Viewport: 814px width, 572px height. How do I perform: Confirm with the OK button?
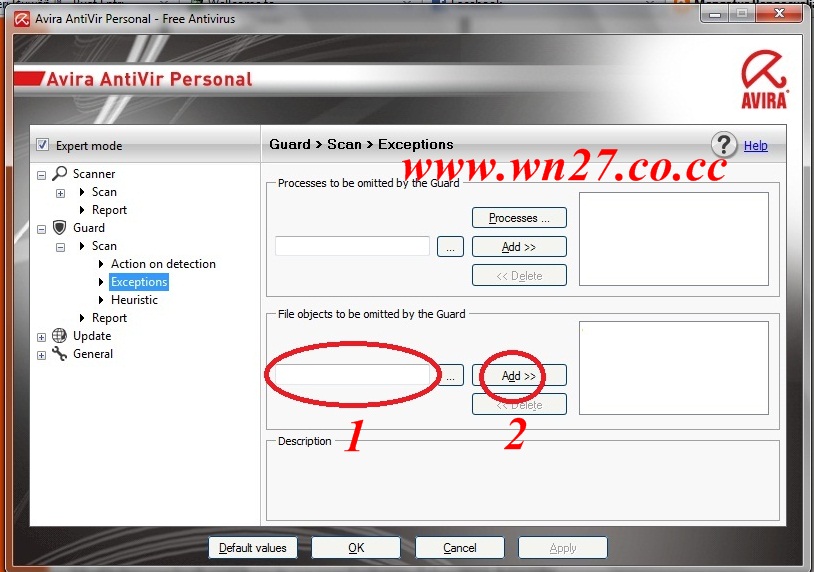[x=356, y=548]
